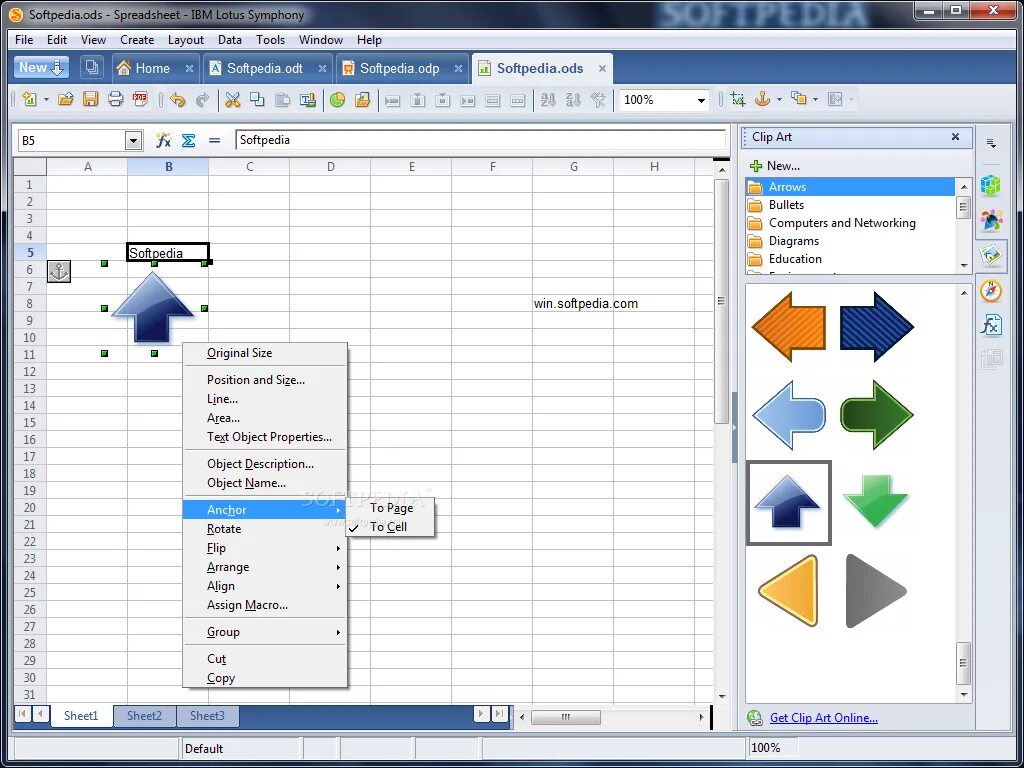The image size is (1024, 768).
Task: Expand the Align submenu
Action: (x=264, y=586)
